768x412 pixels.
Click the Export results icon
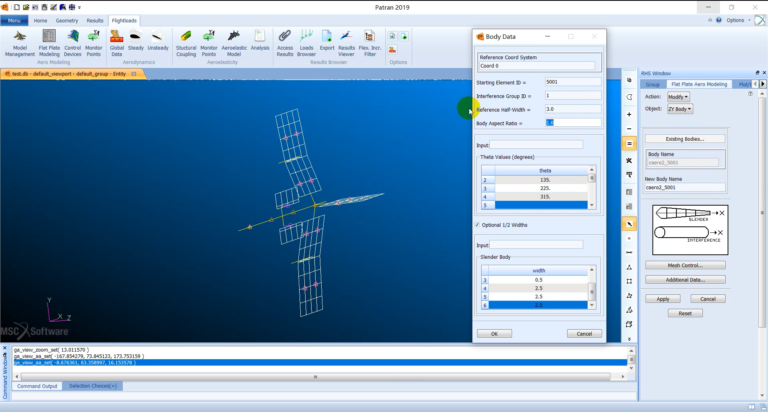327,41
